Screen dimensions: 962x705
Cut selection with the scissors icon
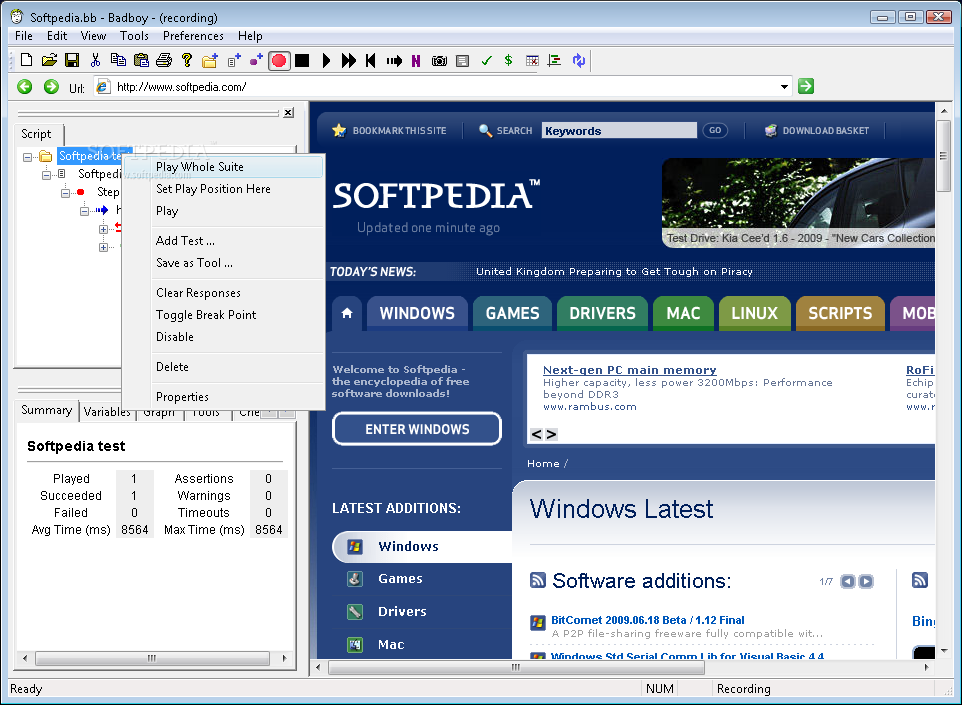tap(95, 60)
